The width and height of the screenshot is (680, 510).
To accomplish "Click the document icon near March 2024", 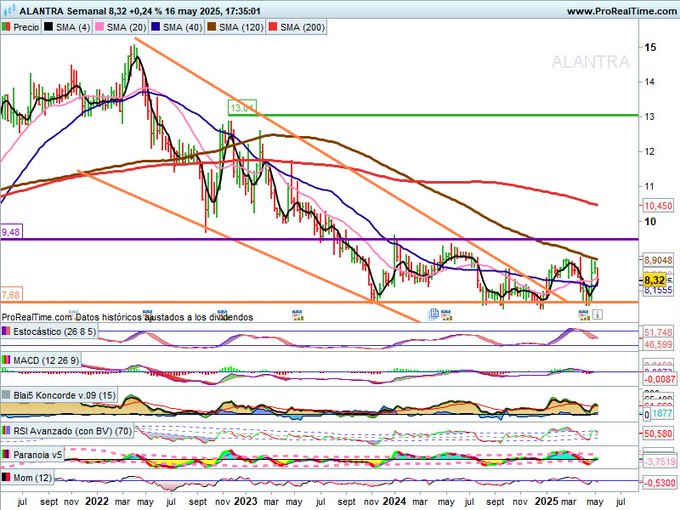I will point(433,314).
